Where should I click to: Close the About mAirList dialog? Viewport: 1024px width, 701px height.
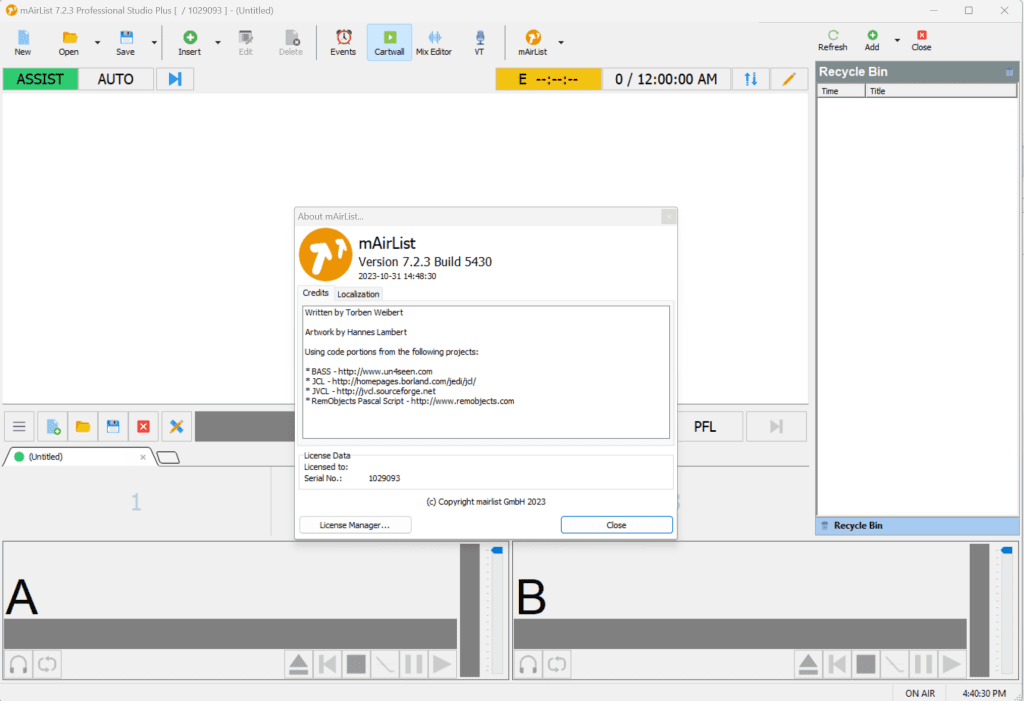point(616,525)
